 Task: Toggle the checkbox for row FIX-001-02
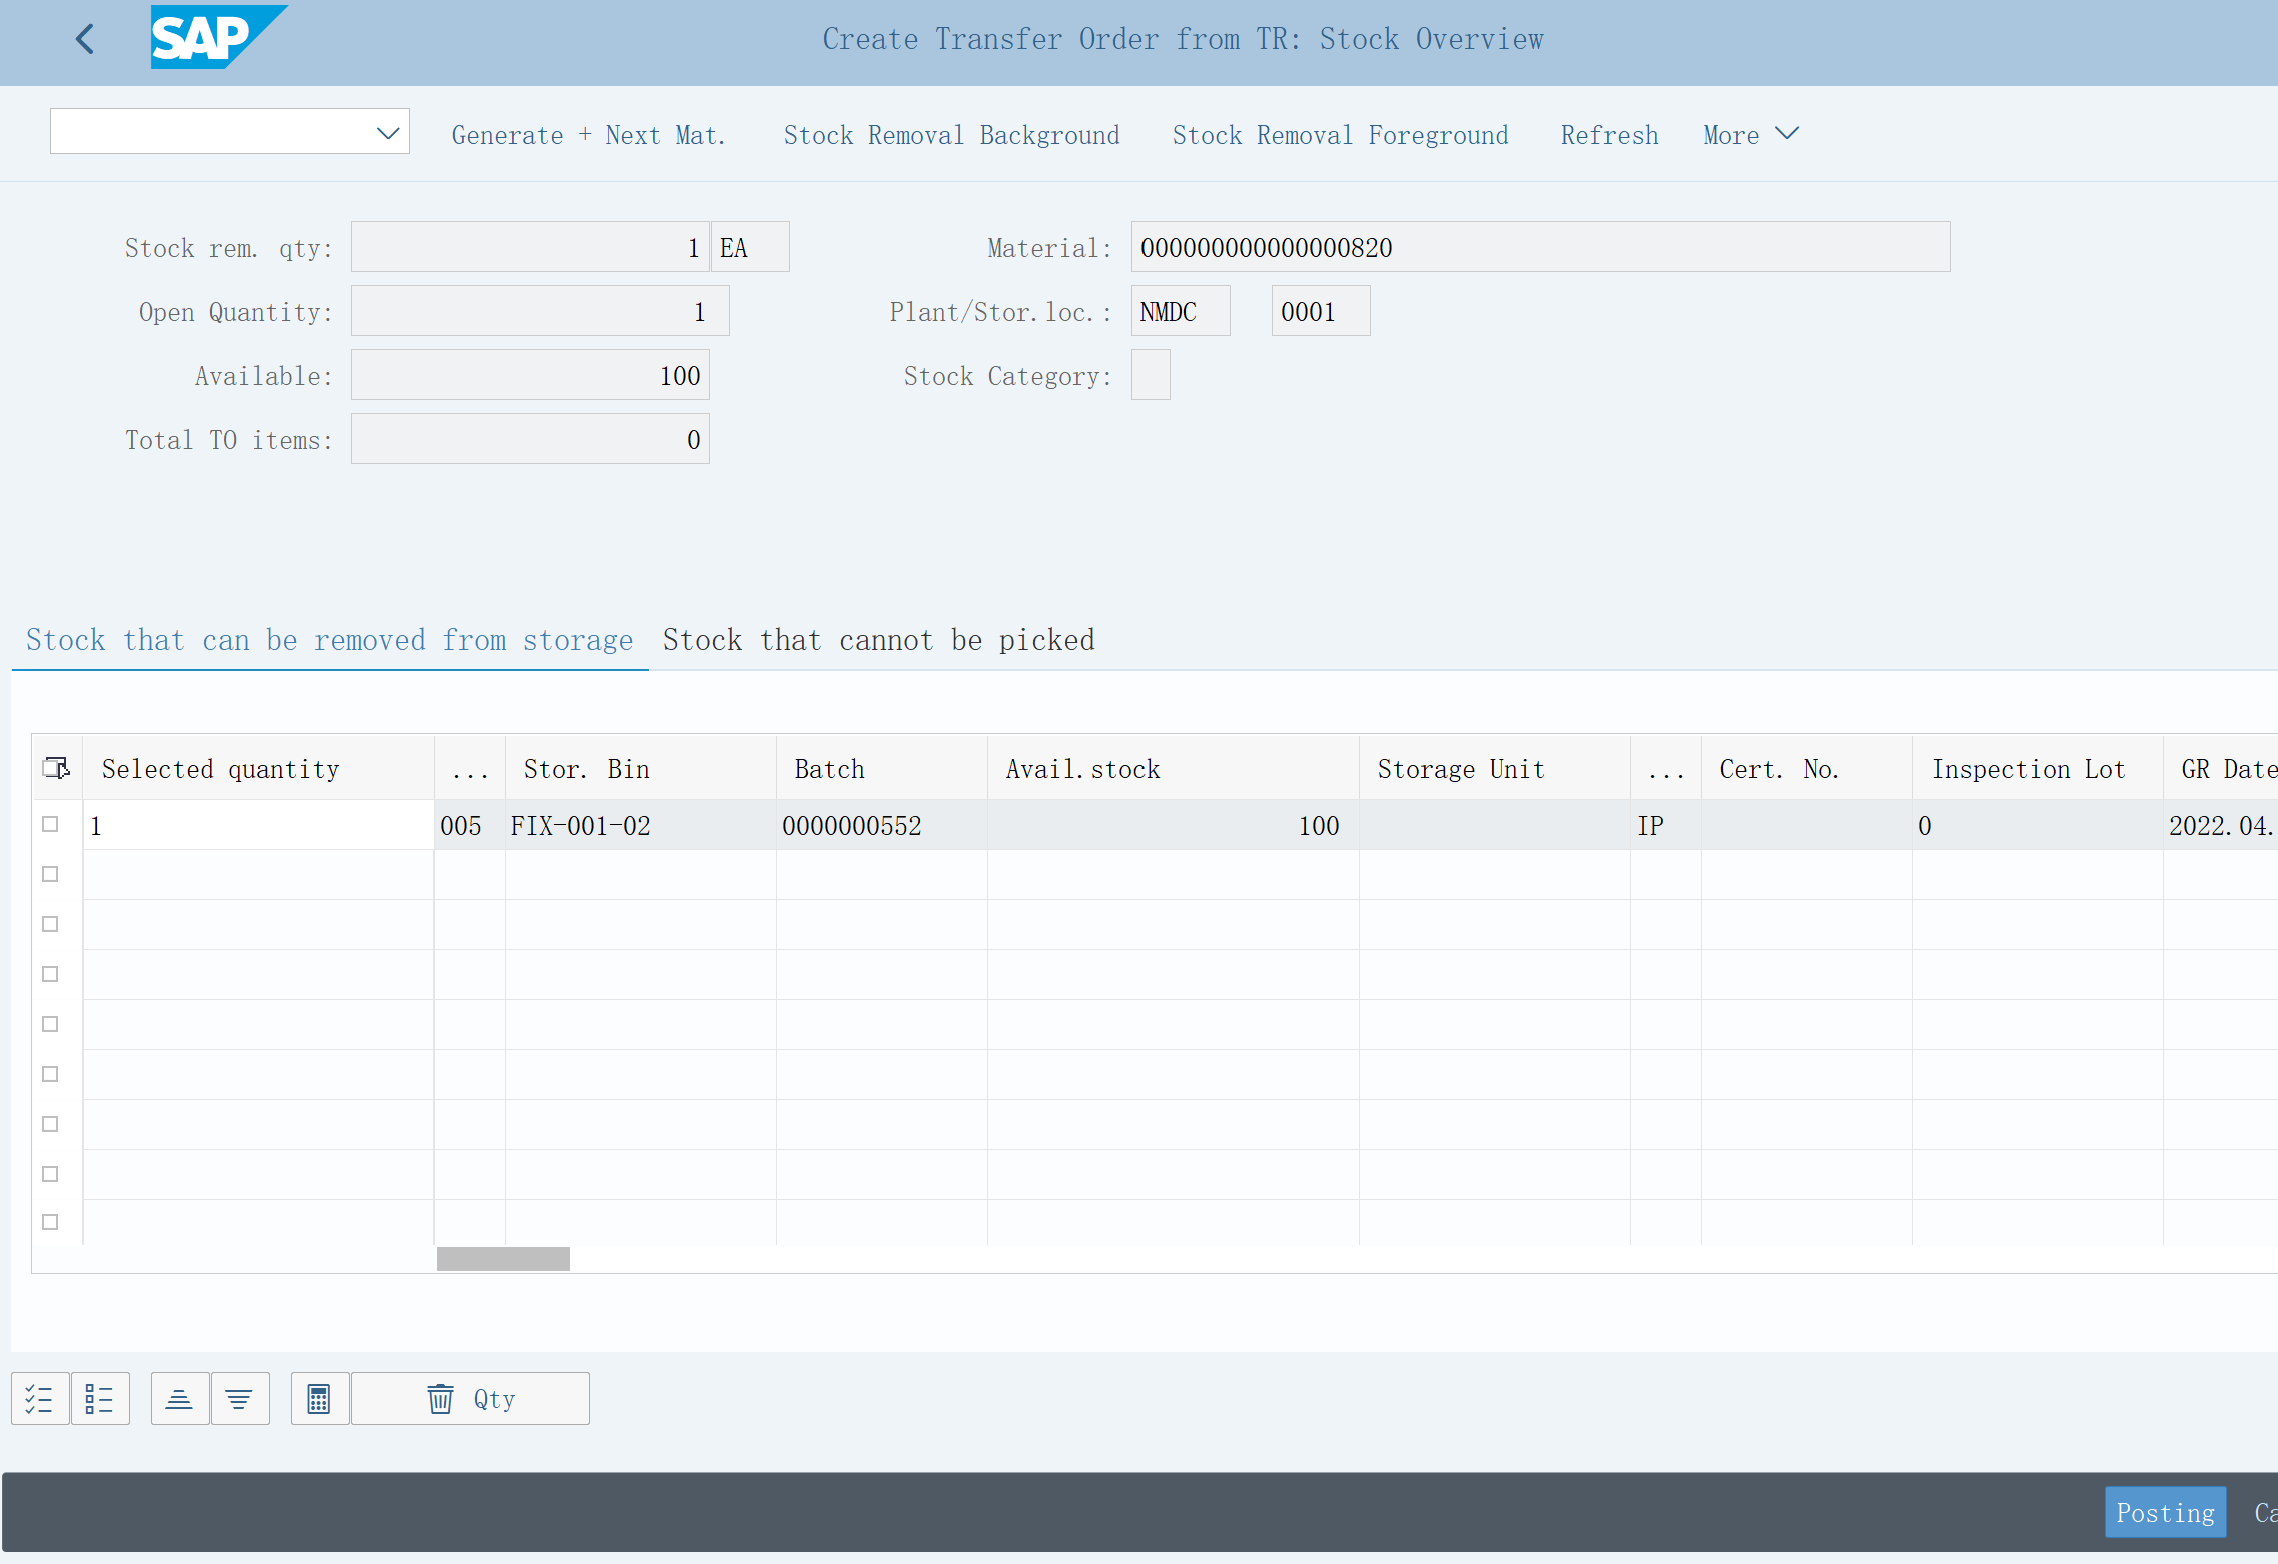coord(50,822)
